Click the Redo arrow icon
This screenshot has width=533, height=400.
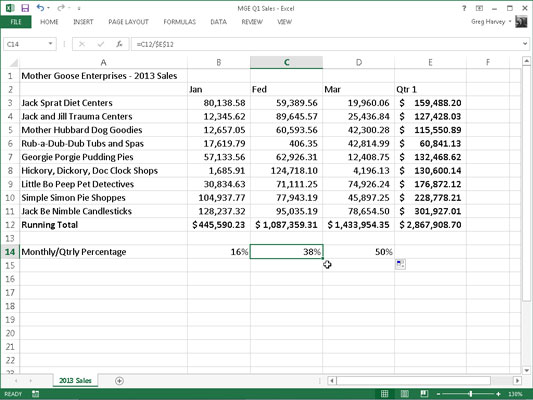(x=61, y=7)
